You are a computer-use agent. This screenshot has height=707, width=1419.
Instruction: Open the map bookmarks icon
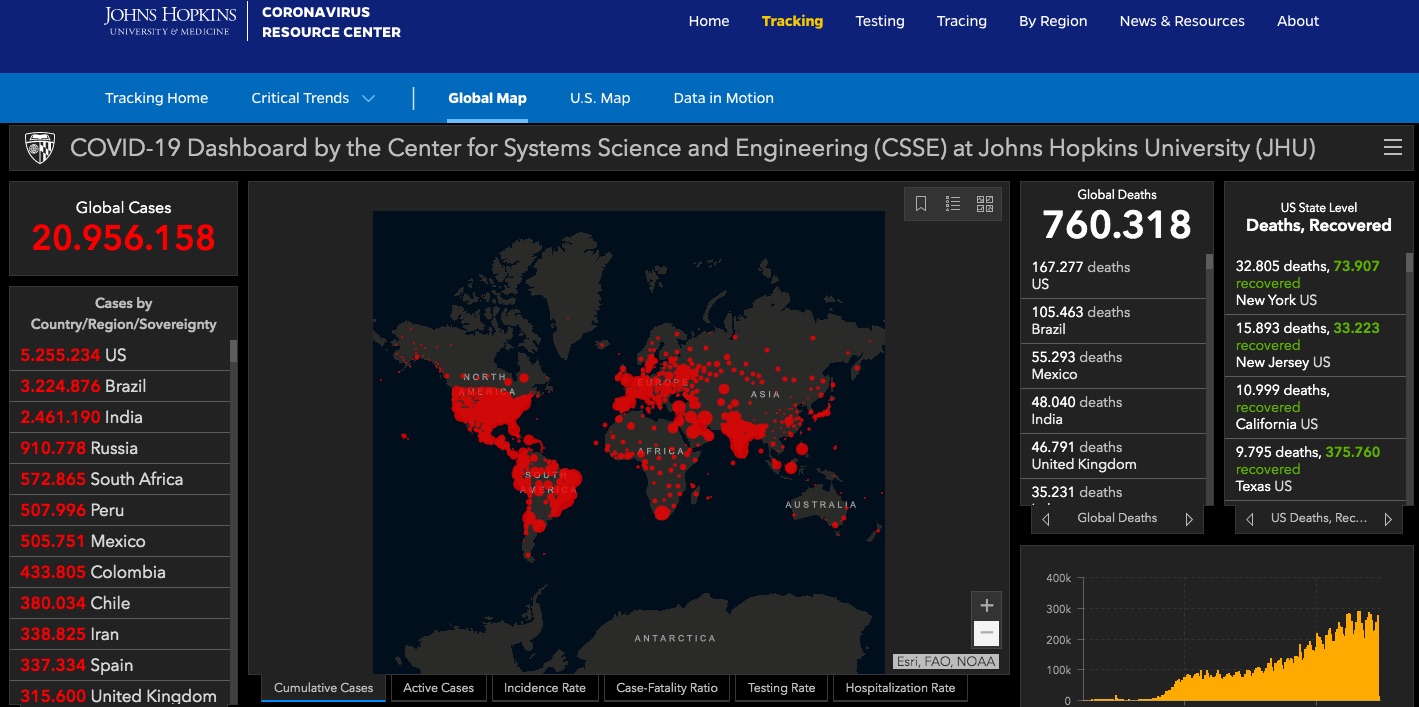coord(921,204)
